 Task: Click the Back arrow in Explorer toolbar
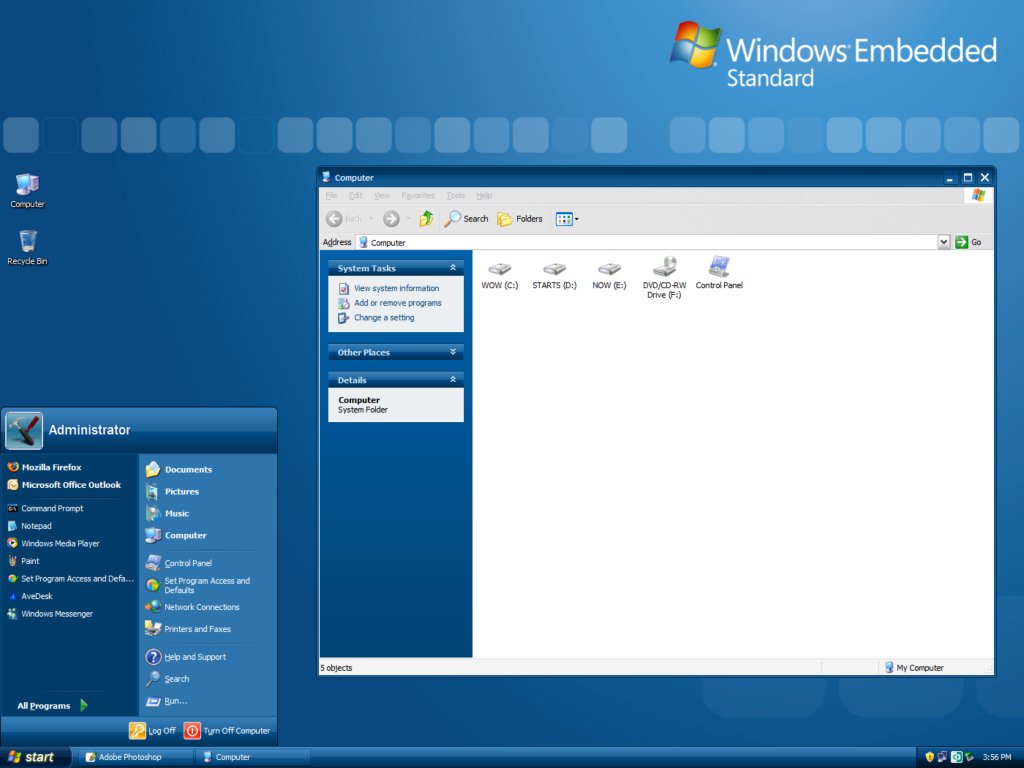(x=344, y=219)
